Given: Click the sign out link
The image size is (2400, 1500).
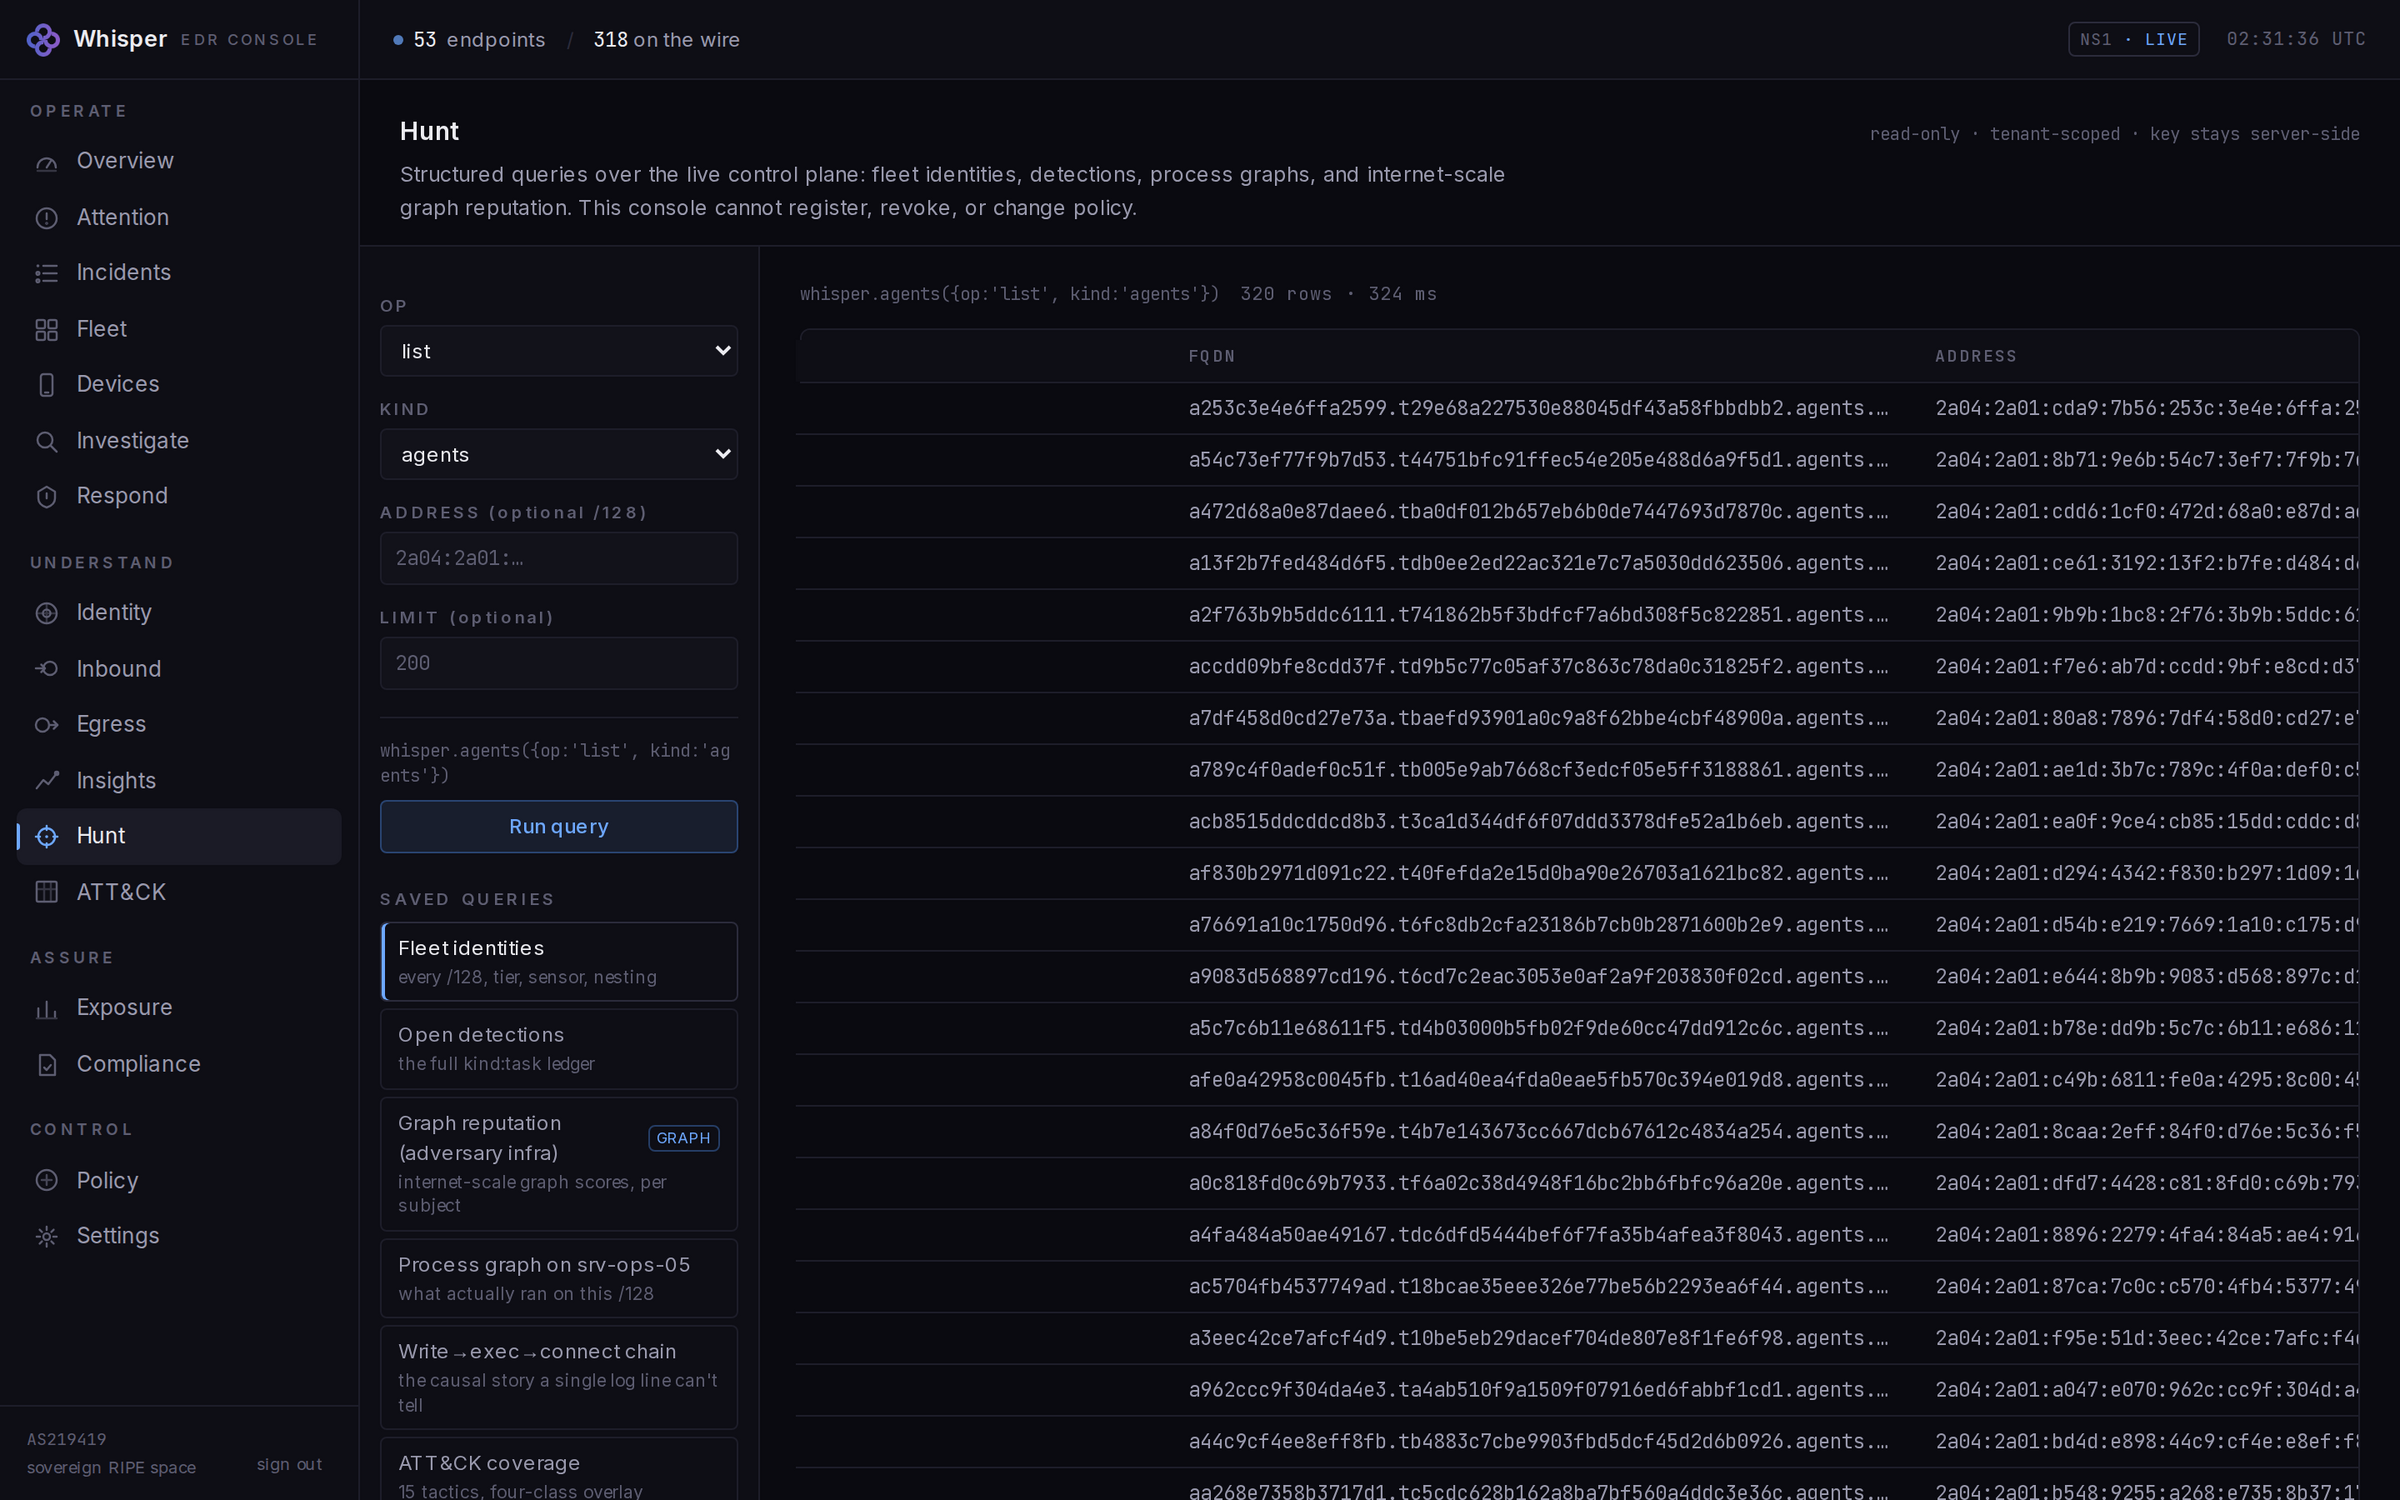Looking at the screenshot, I should tap(289, 1465).
